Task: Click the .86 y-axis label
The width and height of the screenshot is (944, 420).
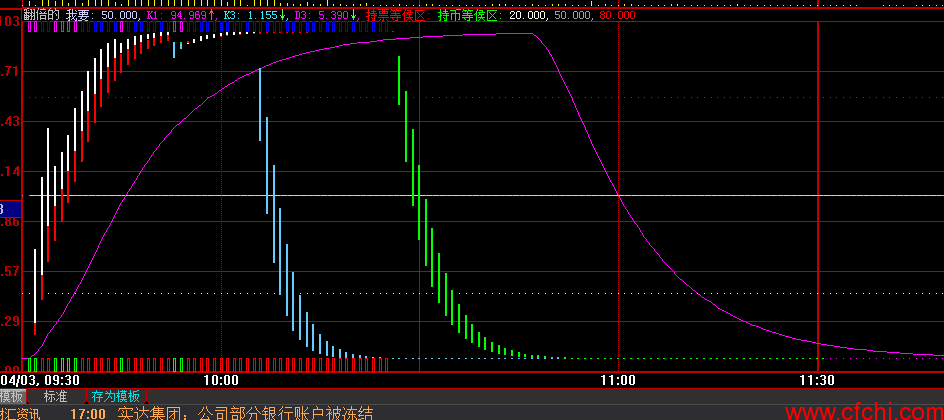Action: [x=10, y=221]
